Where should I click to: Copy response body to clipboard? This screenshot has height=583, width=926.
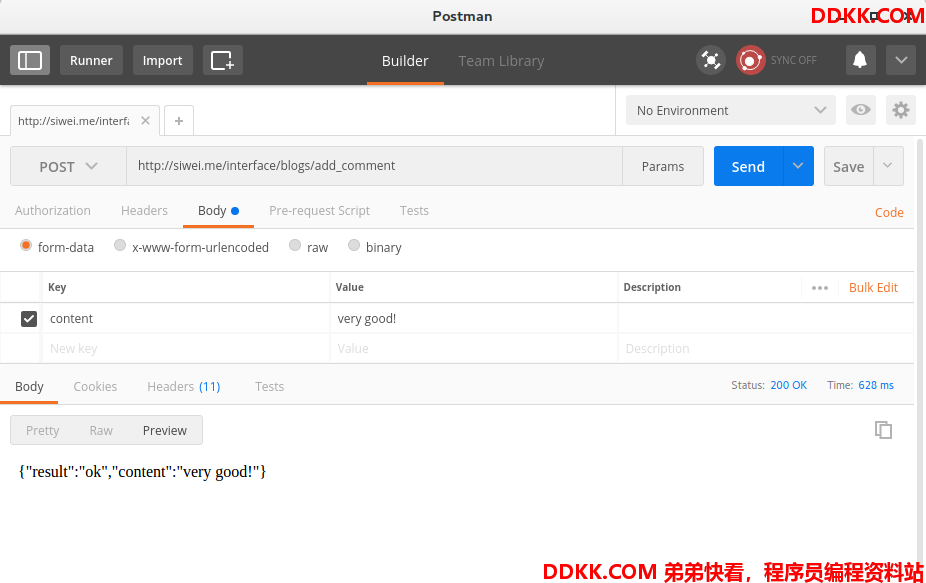point(883,430)
